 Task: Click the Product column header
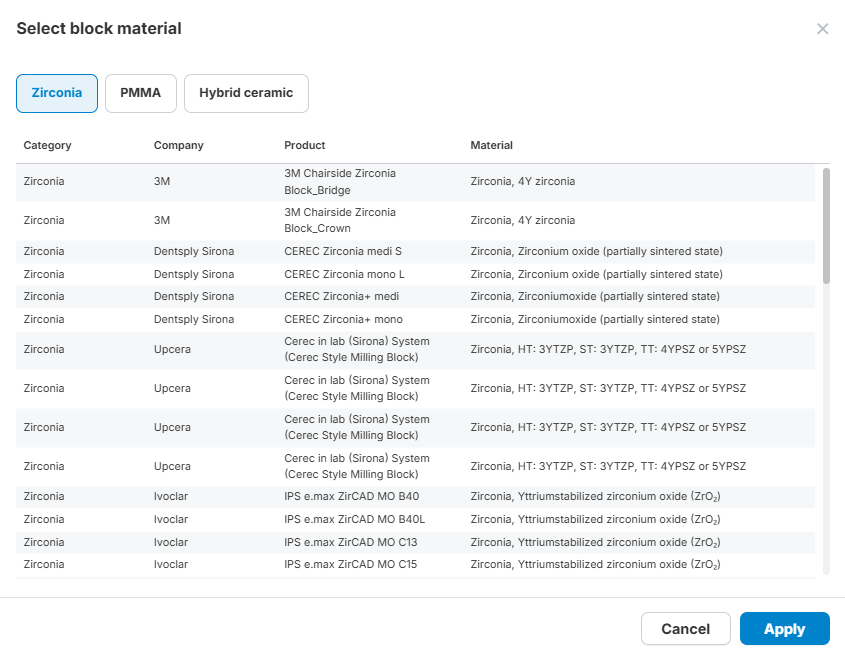click(305, 145)
